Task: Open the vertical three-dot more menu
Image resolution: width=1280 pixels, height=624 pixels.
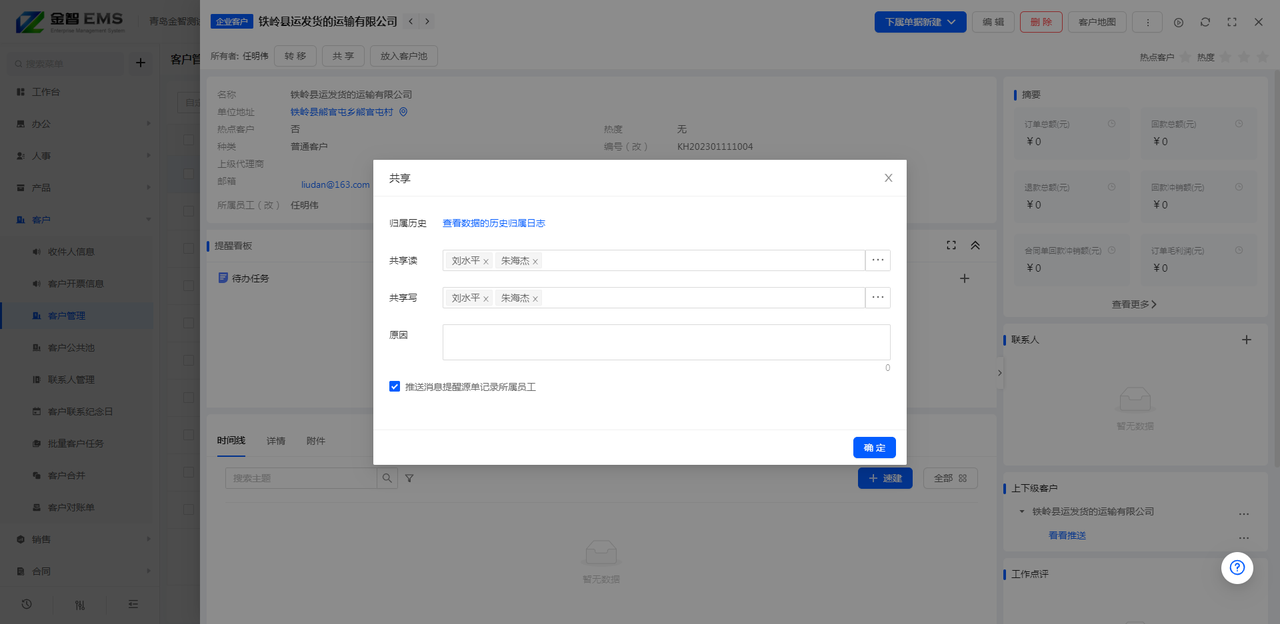Action: (x=1147, y=22)
